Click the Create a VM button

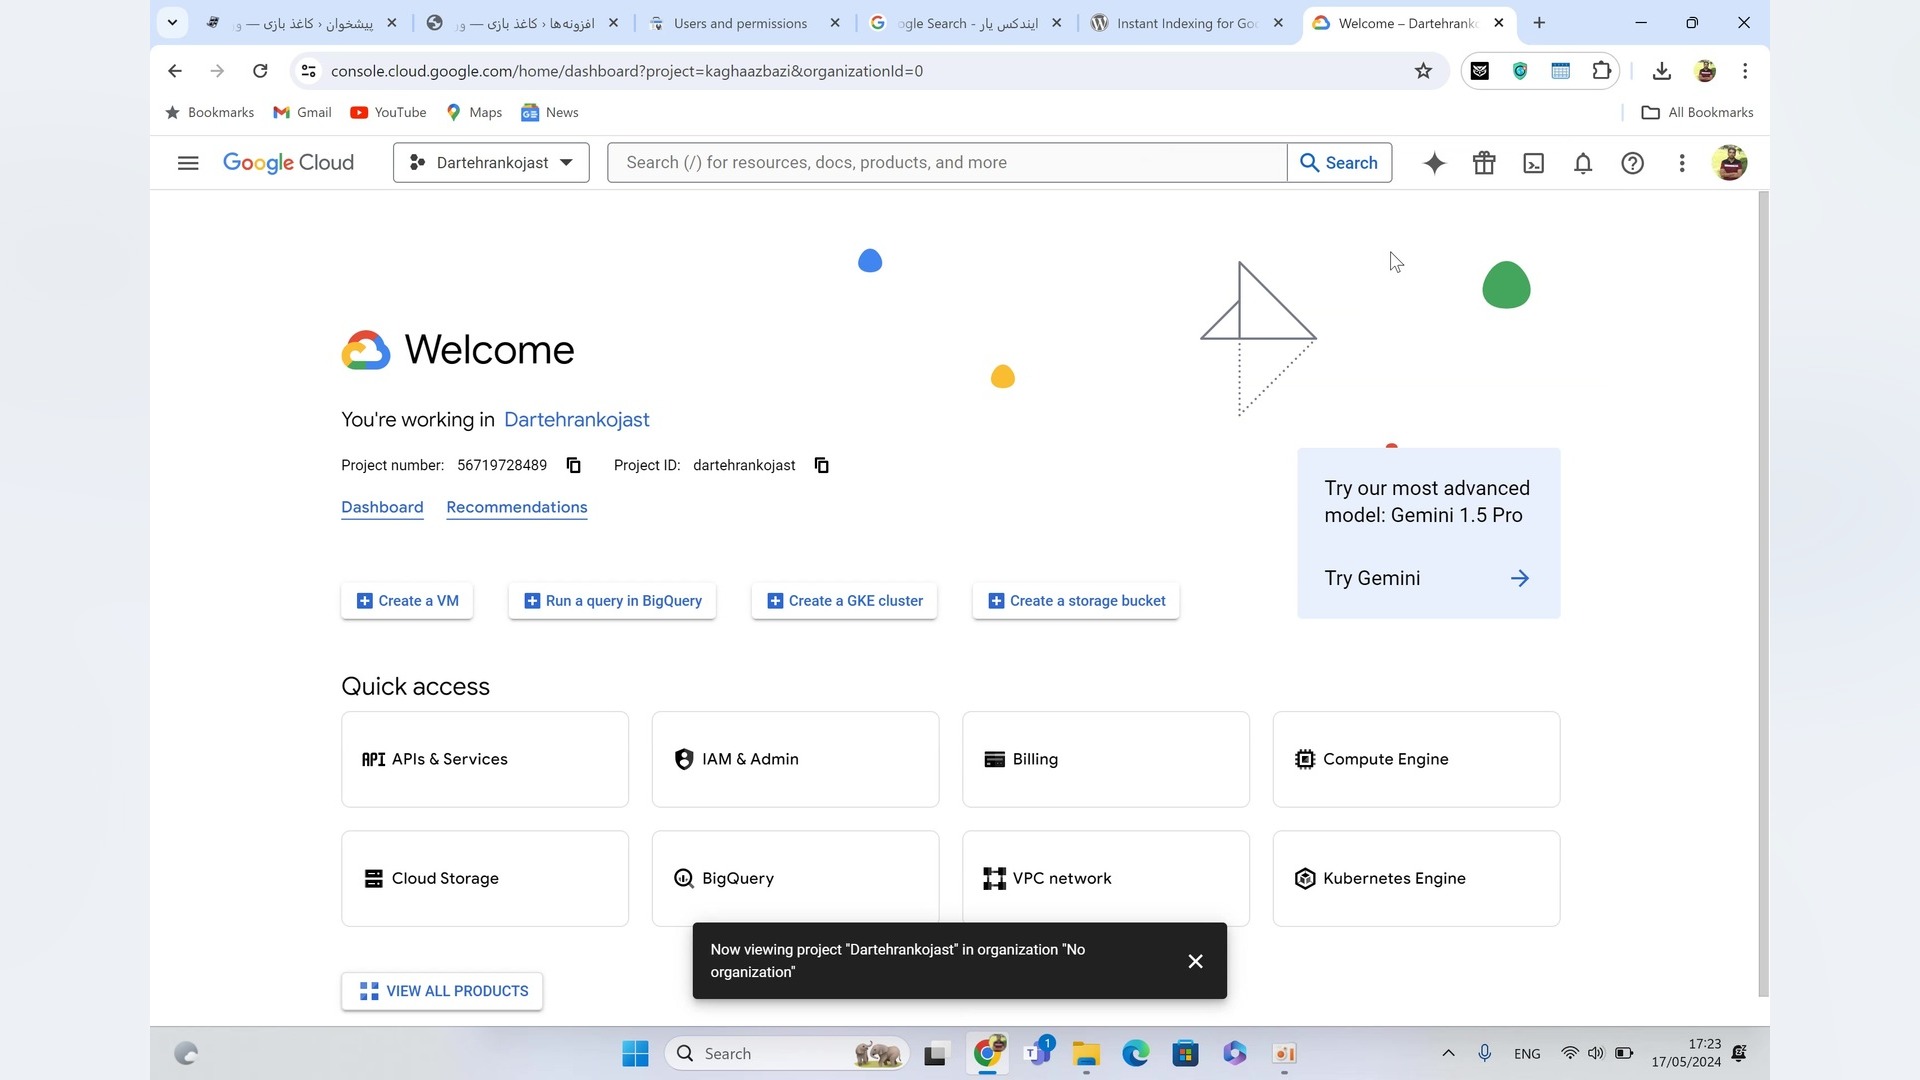click(x=407, y=601)
